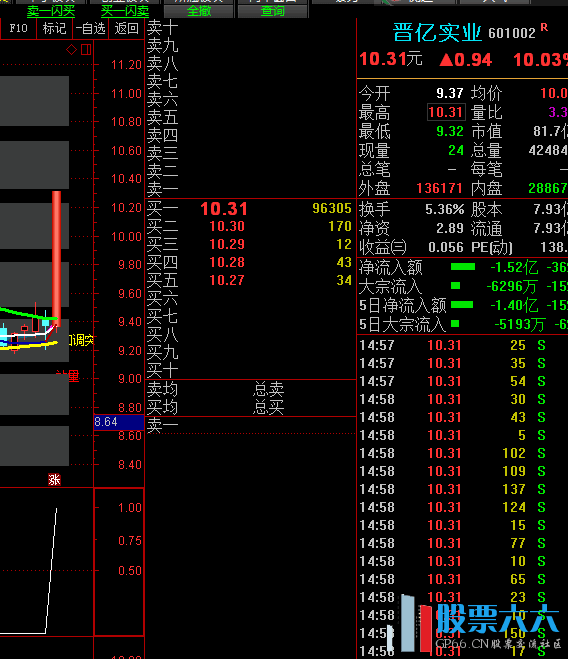Click the red diamond chart icon
This screenshot has height=659, width=568.
point(71,50)
